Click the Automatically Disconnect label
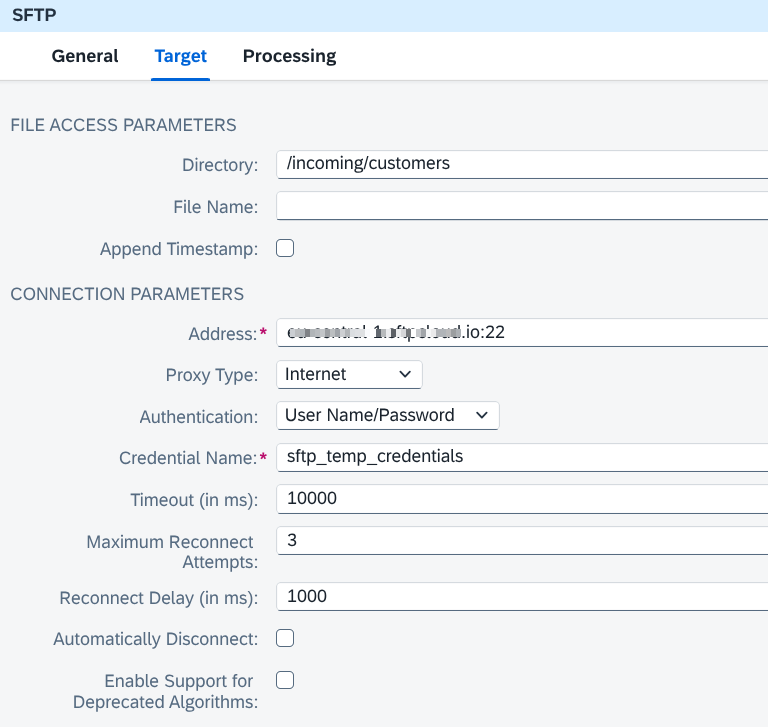The height and width of the screenshot is (727, 768). (156, 639)
